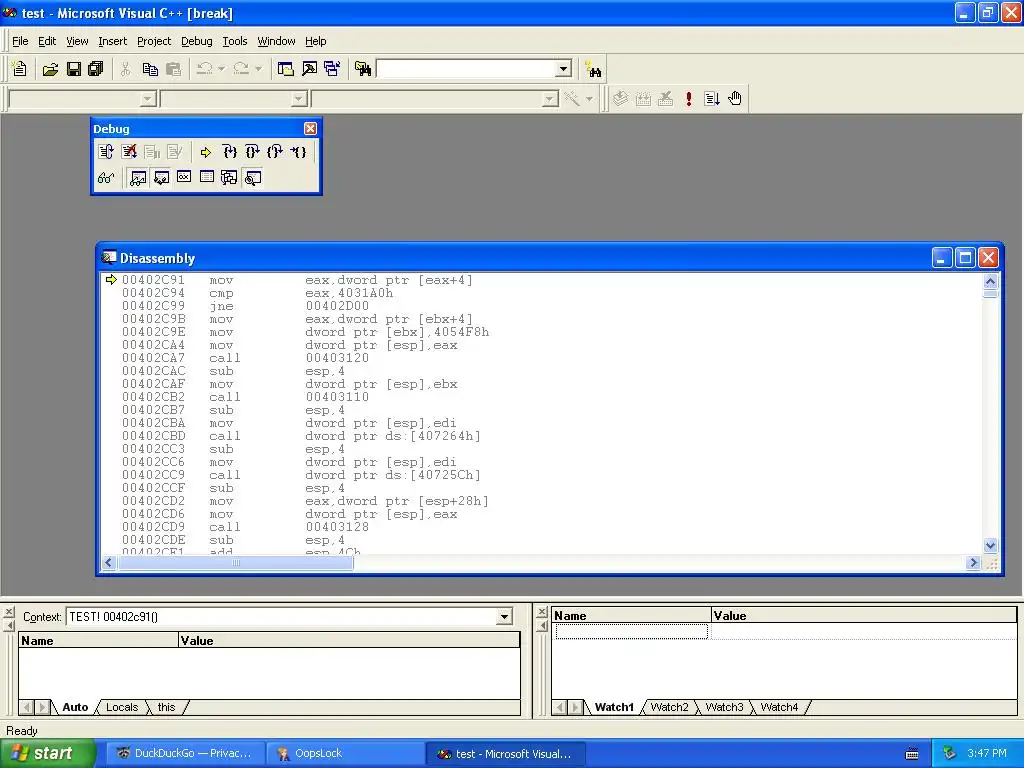Switch to the Watch4 tab
Viewport: 1024px width, 768px height.
(779, 707)
